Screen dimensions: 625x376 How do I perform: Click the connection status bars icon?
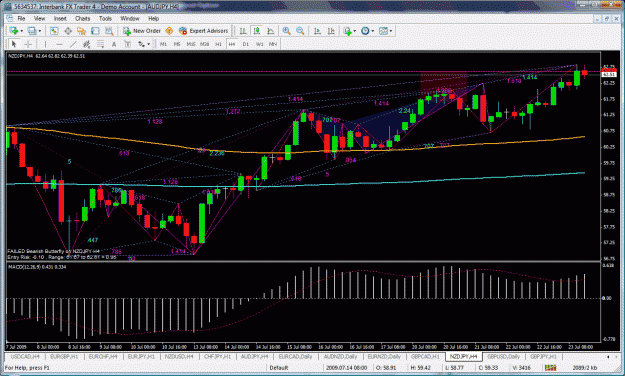point(550,368)
